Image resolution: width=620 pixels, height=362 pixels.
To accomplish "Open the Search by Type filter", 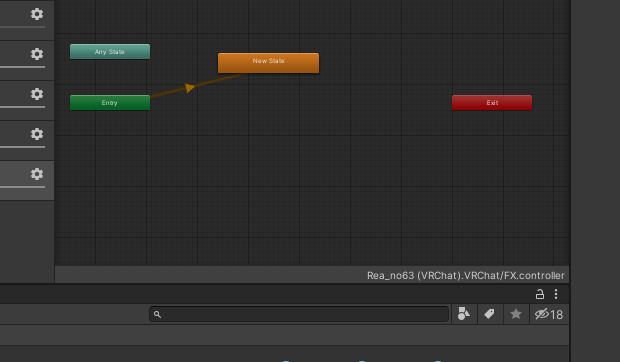I will (464, 314).
